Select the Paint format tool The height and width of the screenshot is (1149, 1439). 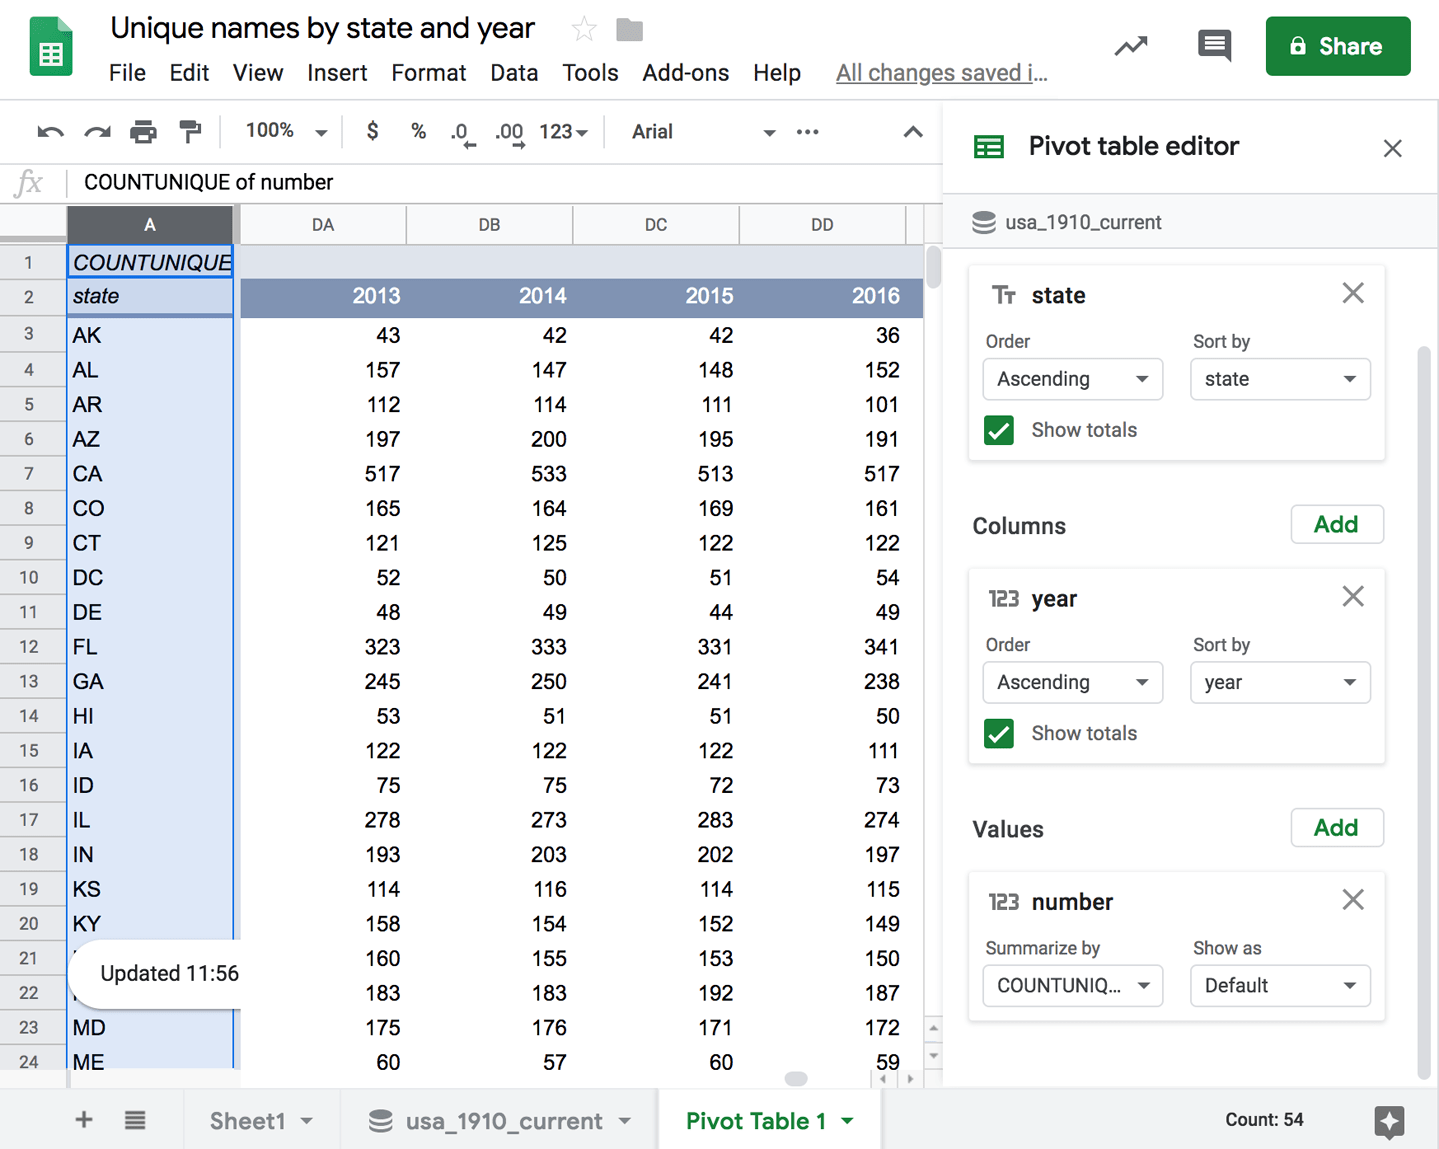[x=191, y=131]
